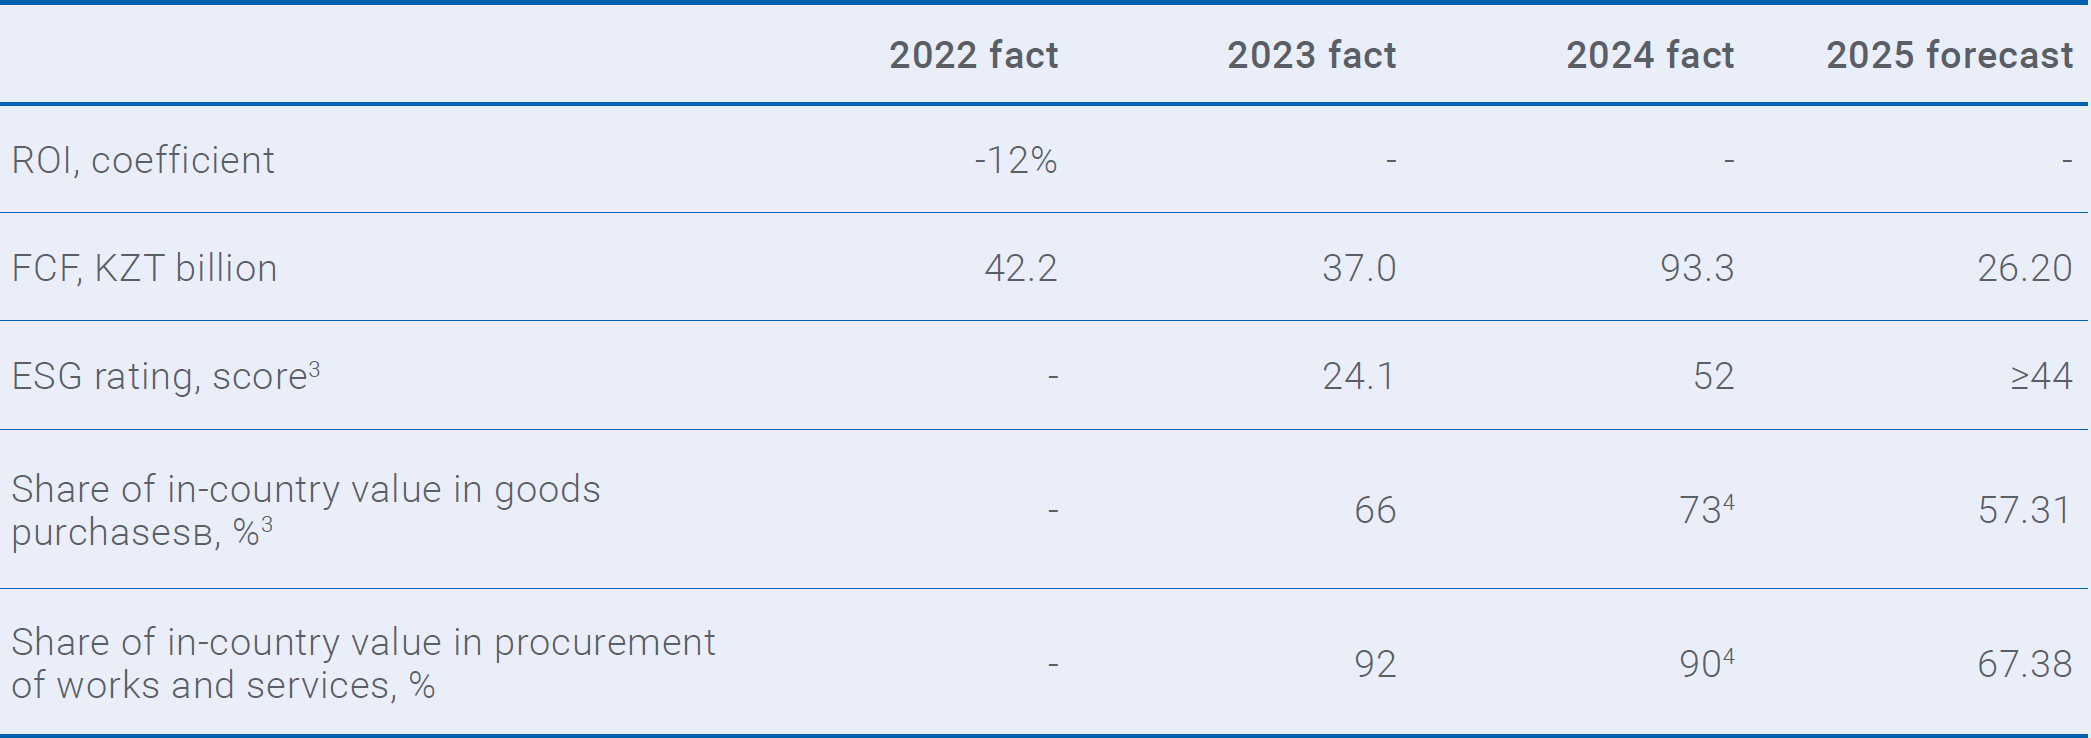Viewport: 2091px width, 738px height.
Task: Select the value 66 in the 2023 column
Action: tap(1375, 510)
